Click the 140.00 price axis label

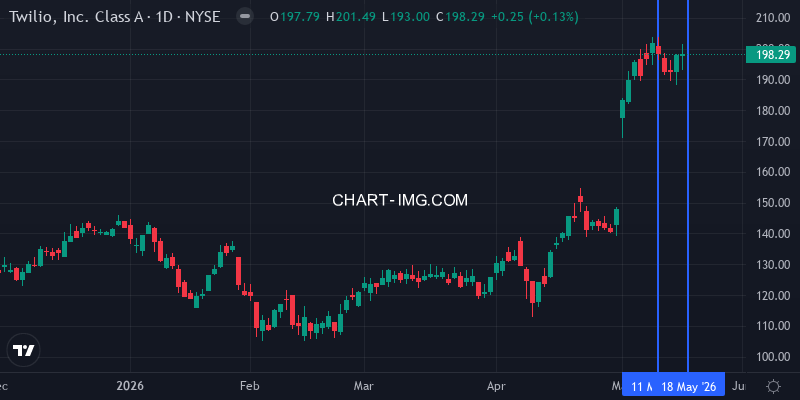(773, 234)
